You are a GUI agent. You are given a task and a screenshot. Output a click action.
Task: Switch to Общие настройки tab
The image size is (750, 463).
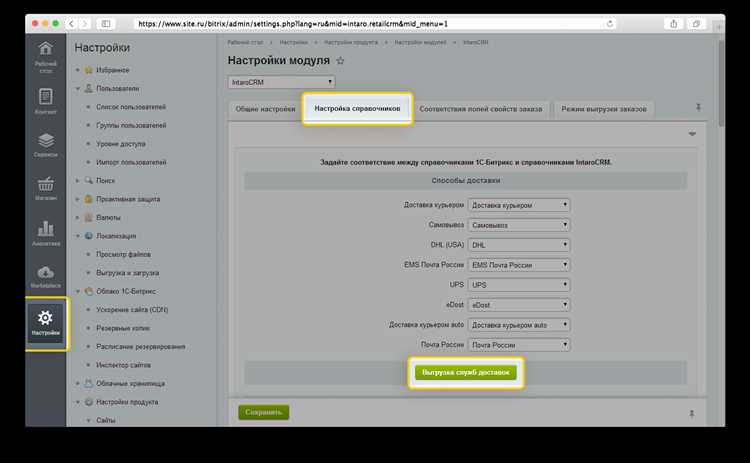[x=265, y=109]
